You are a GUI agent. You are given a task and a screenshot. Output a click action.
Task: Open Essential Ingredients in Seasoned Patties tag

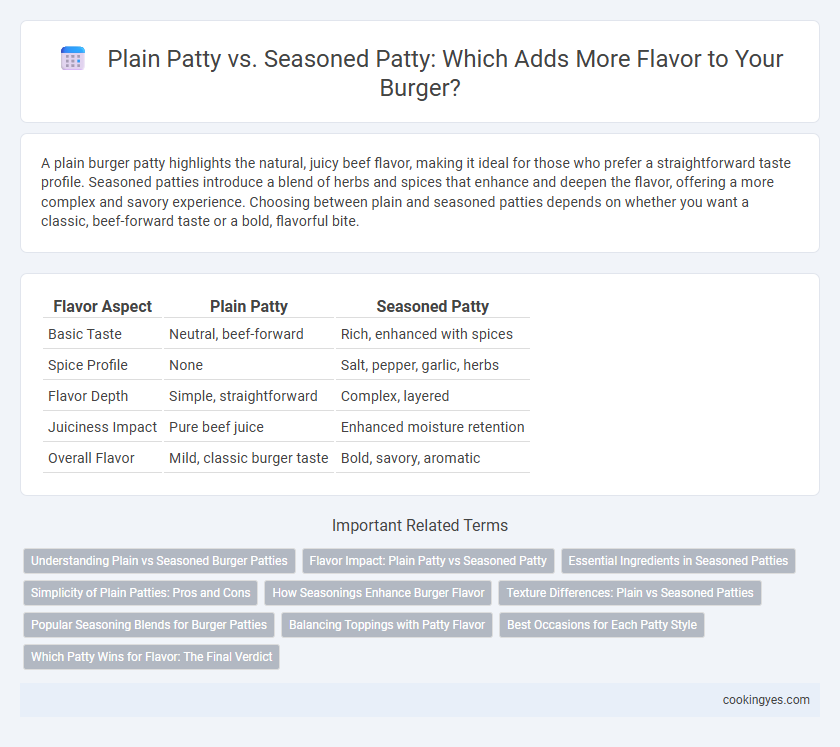click(x=678, y=561)
